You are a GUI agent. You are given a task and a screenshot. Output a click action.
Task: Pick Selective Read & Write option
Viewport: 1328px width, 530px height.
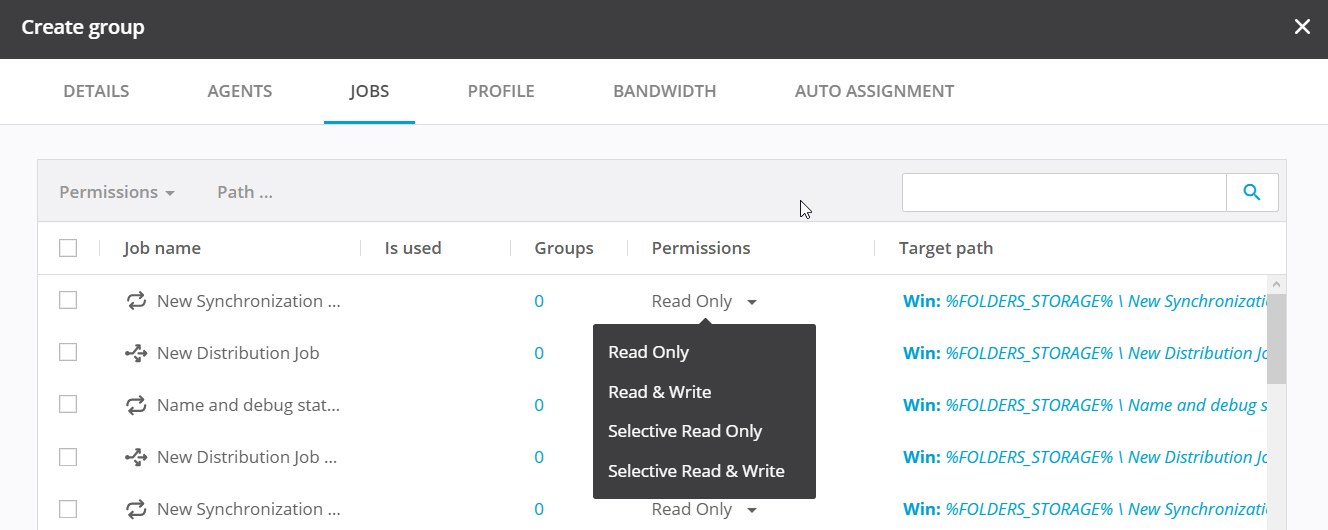pos(696,471)
